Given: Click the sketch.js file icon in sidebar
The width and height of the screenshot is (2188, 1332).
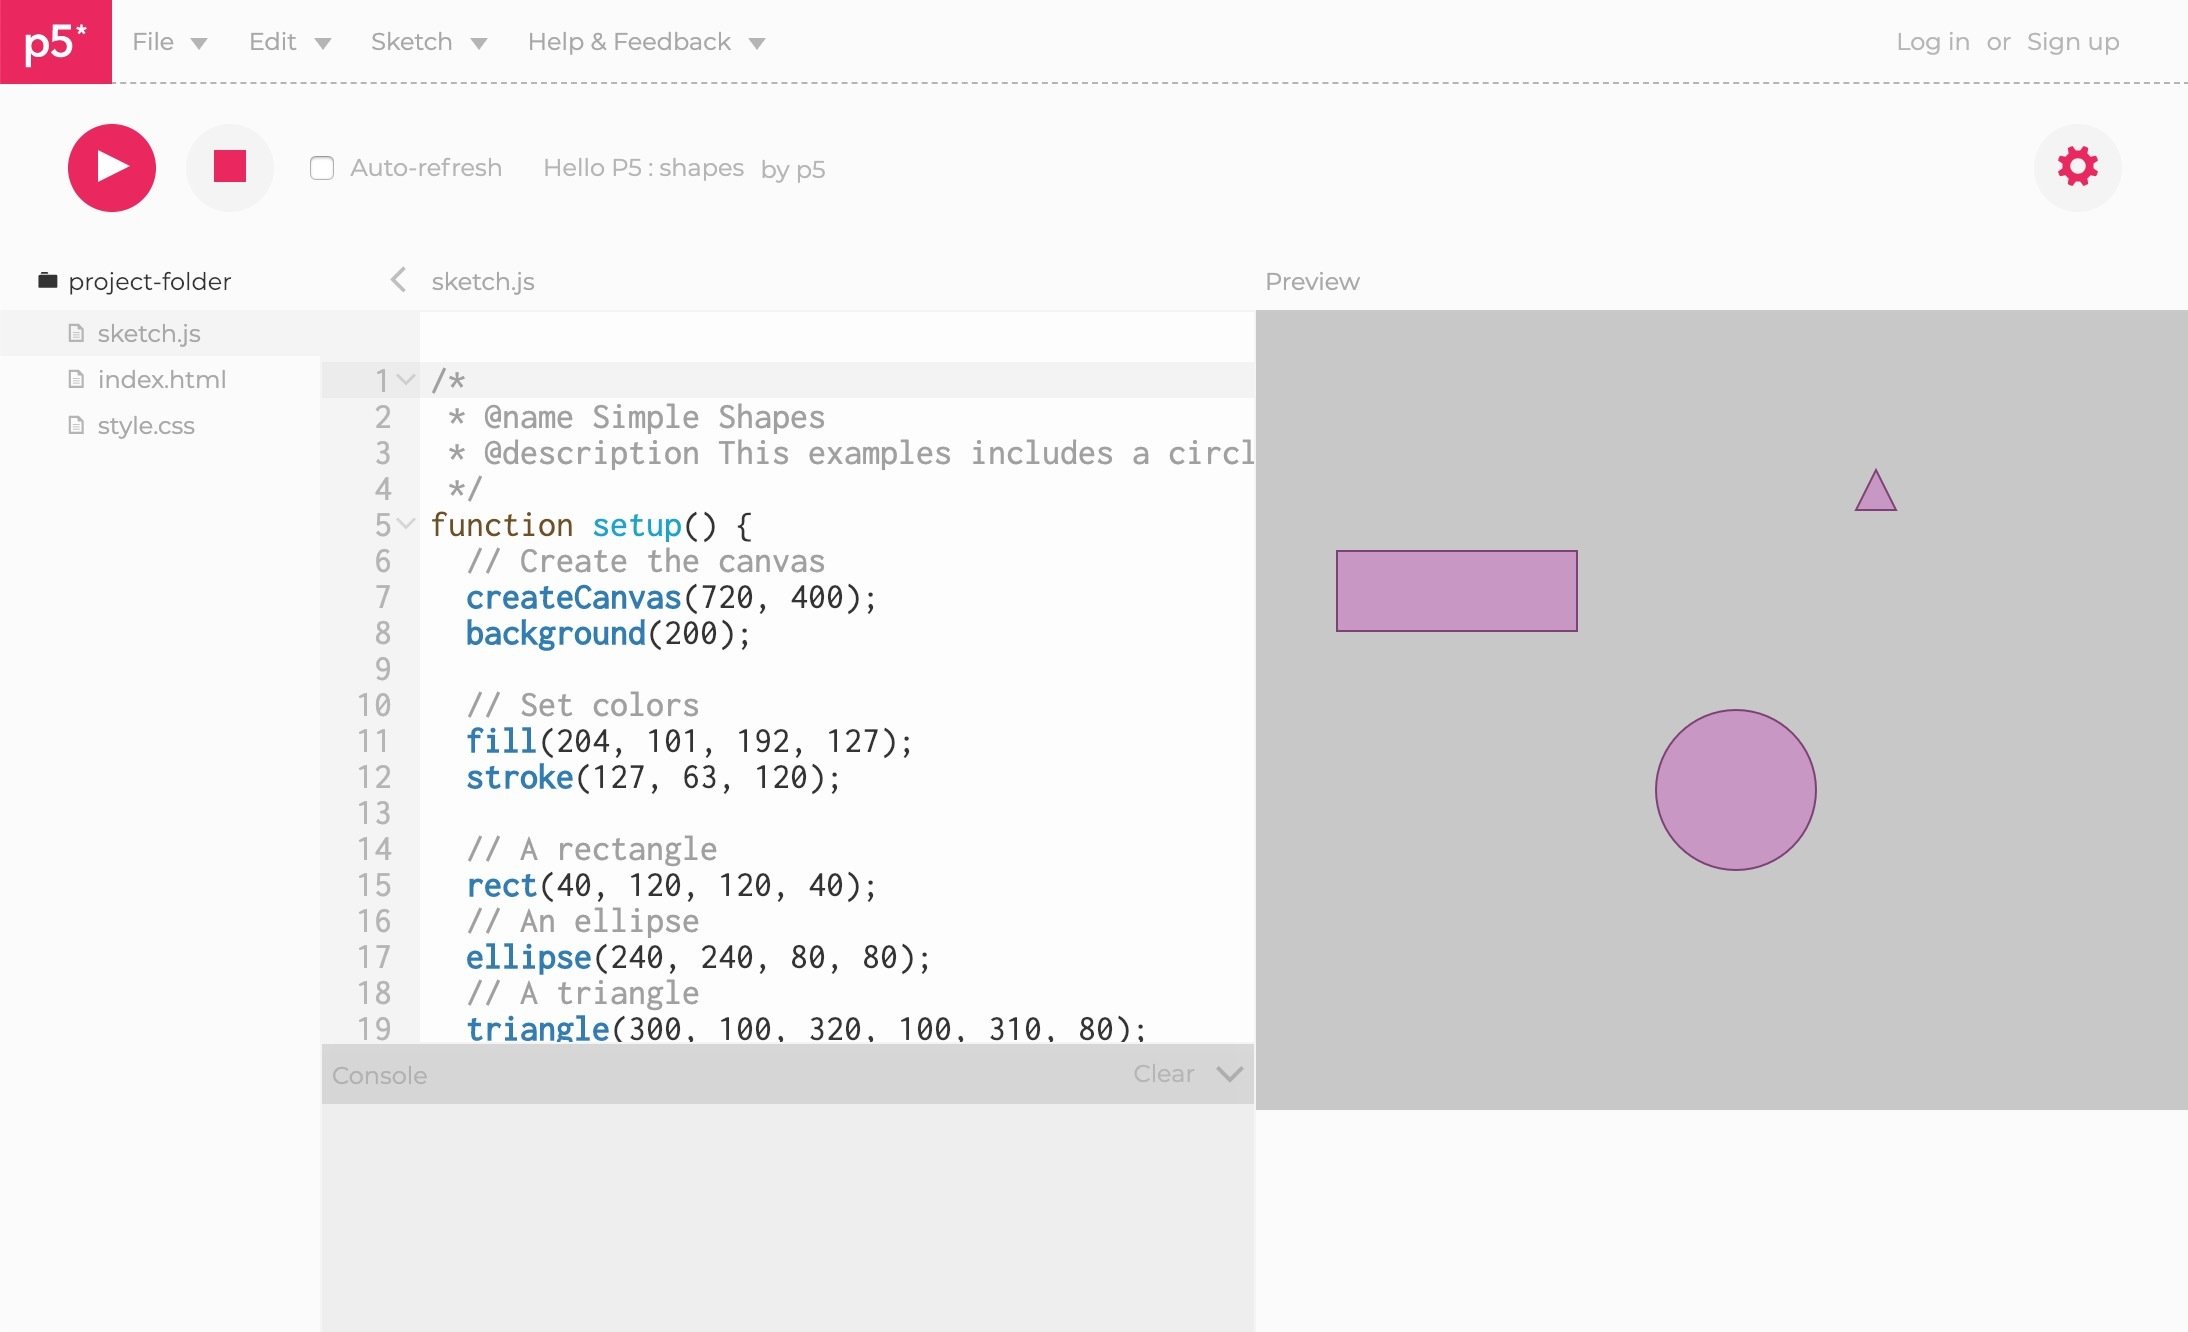Looking at the screenshot, I should 76,333.
